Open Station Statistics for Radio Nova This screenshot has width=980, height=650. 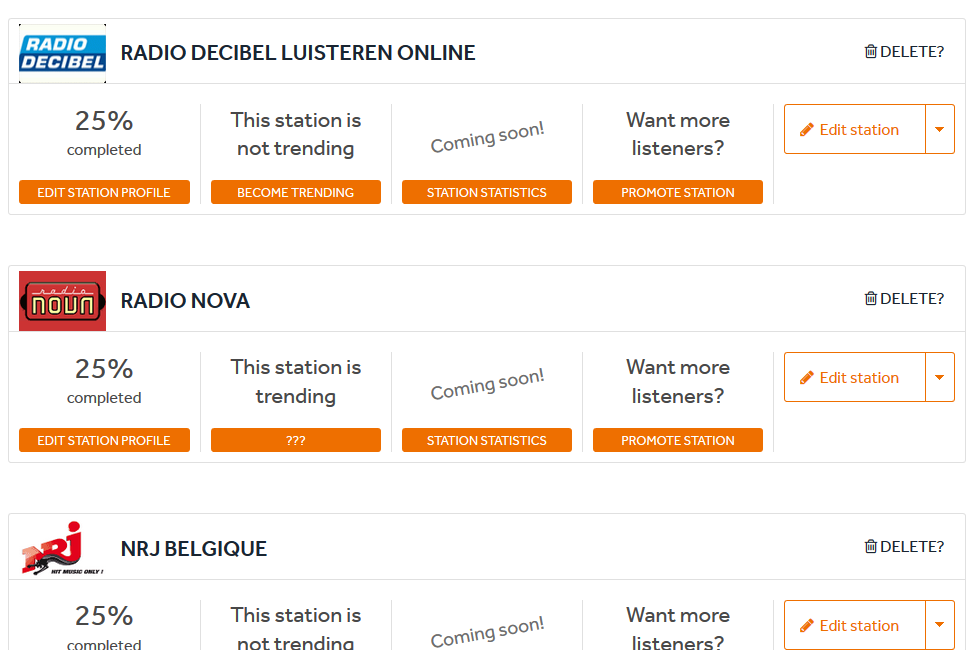(486, 440)
